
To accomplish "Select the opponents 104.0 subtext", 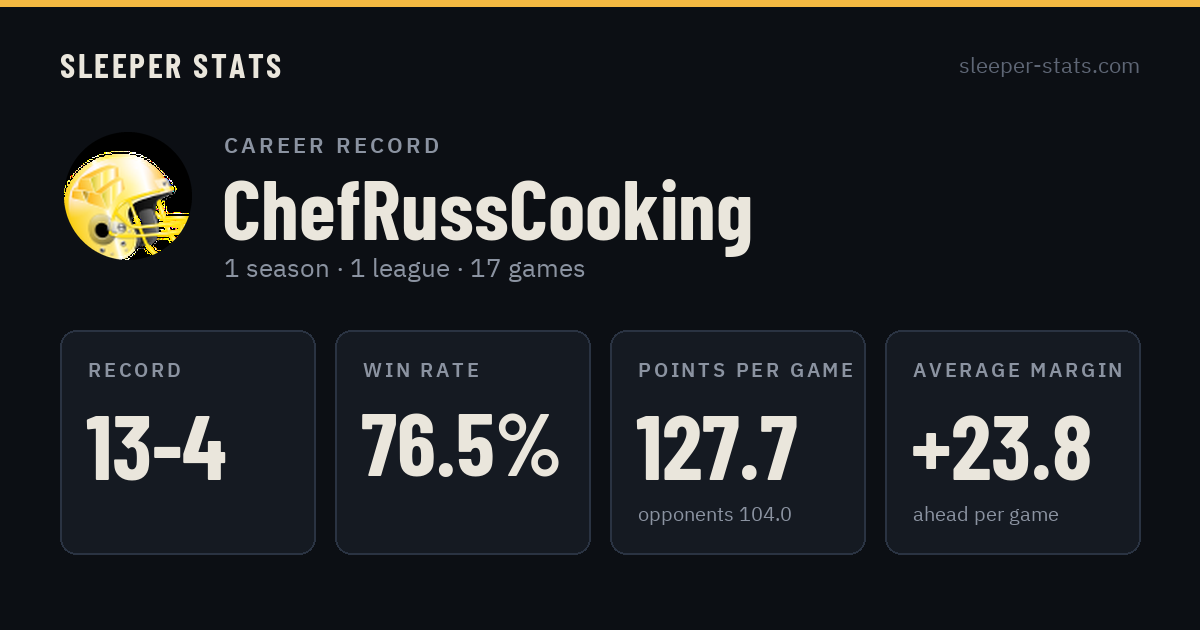I will point(715,515).
